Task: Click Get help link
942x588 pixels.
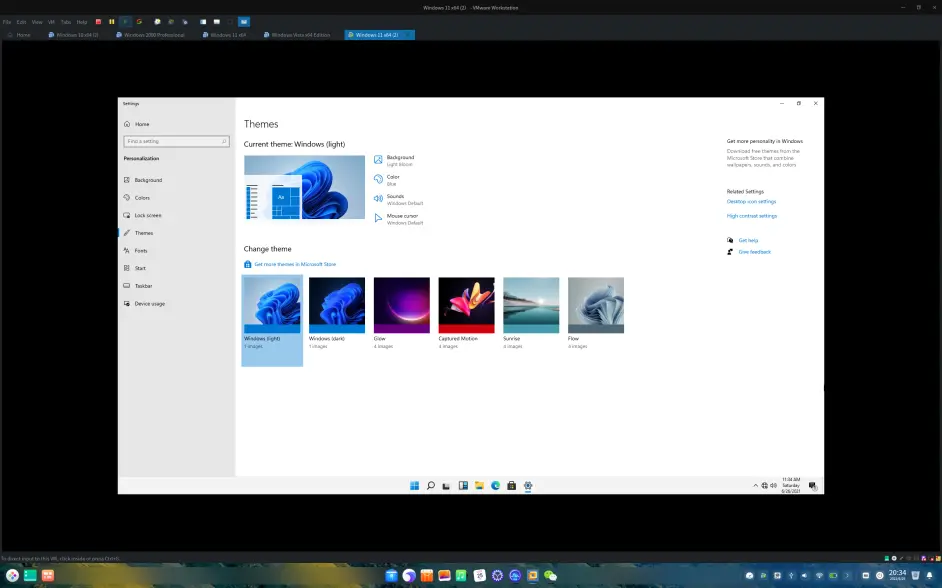Action: [x=748, y=240]
